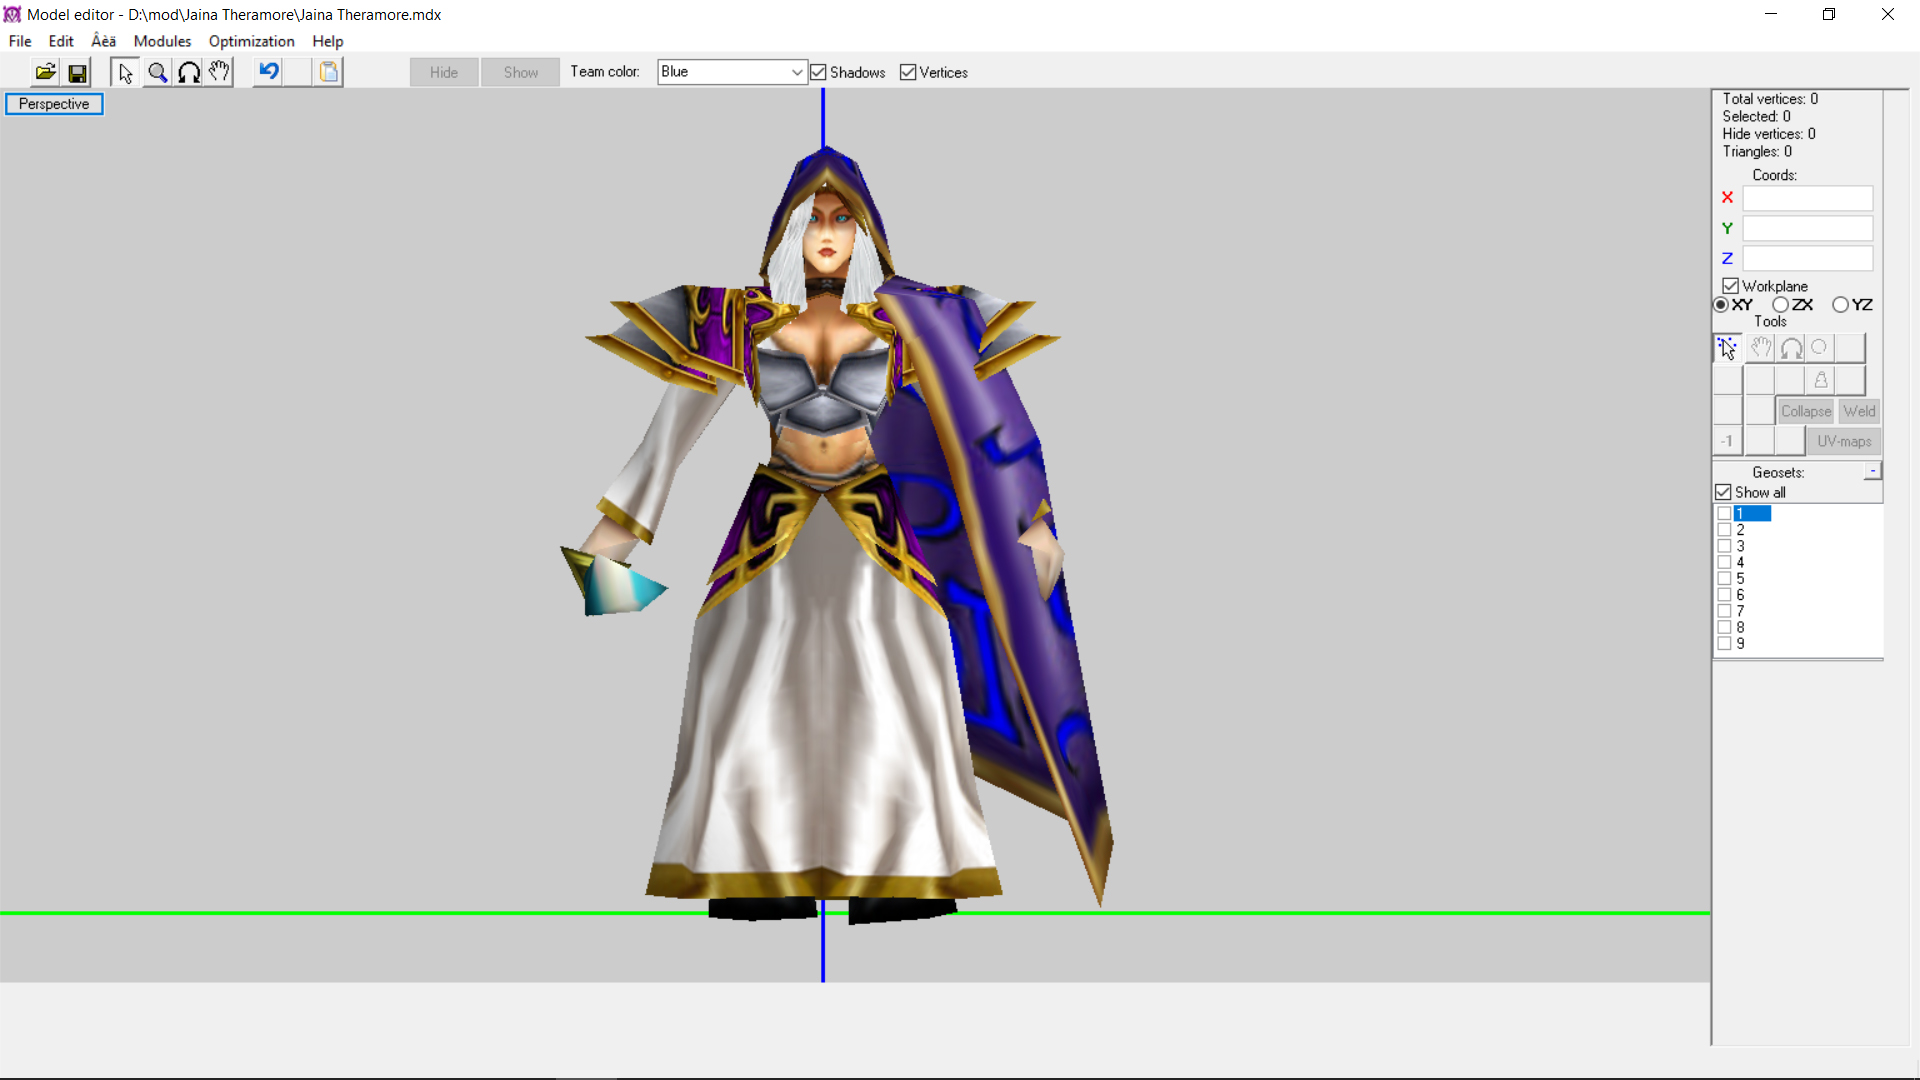Open the Edit menu
Viewport: 1920px width, 1080px height.
tap(61, 41)
